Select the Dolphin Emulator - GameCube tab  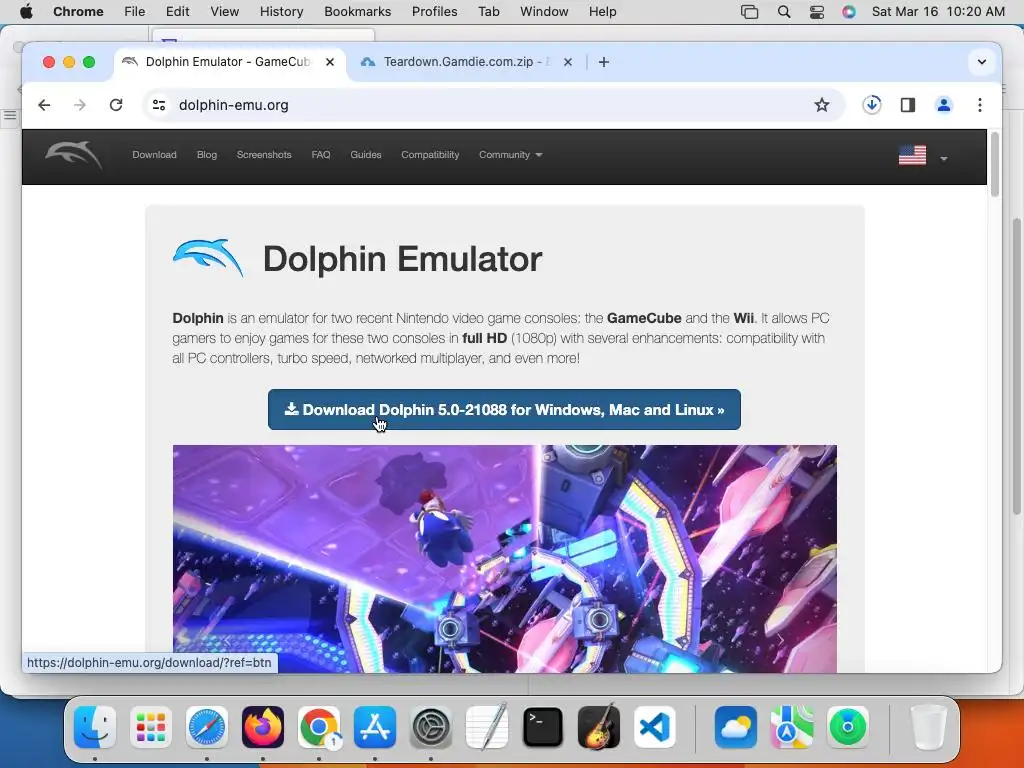click(230, 62)
